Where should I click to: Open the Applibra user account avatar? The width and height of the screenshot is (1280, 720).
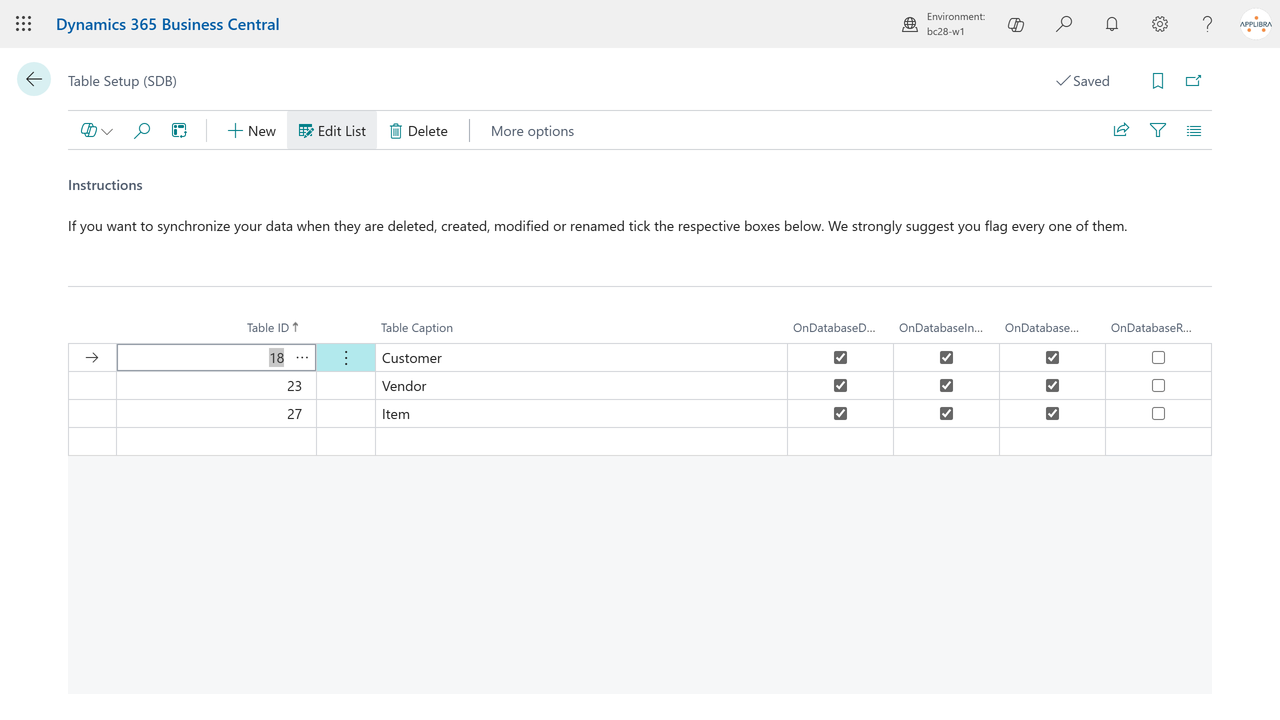1256,24
